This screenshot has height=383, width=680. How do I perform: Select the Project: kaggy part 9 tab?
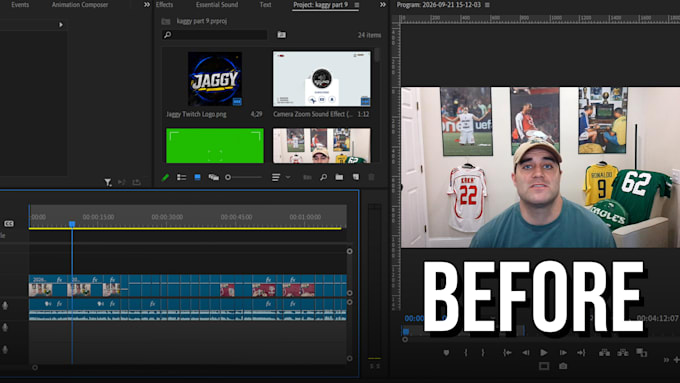[x=320, y=5]
